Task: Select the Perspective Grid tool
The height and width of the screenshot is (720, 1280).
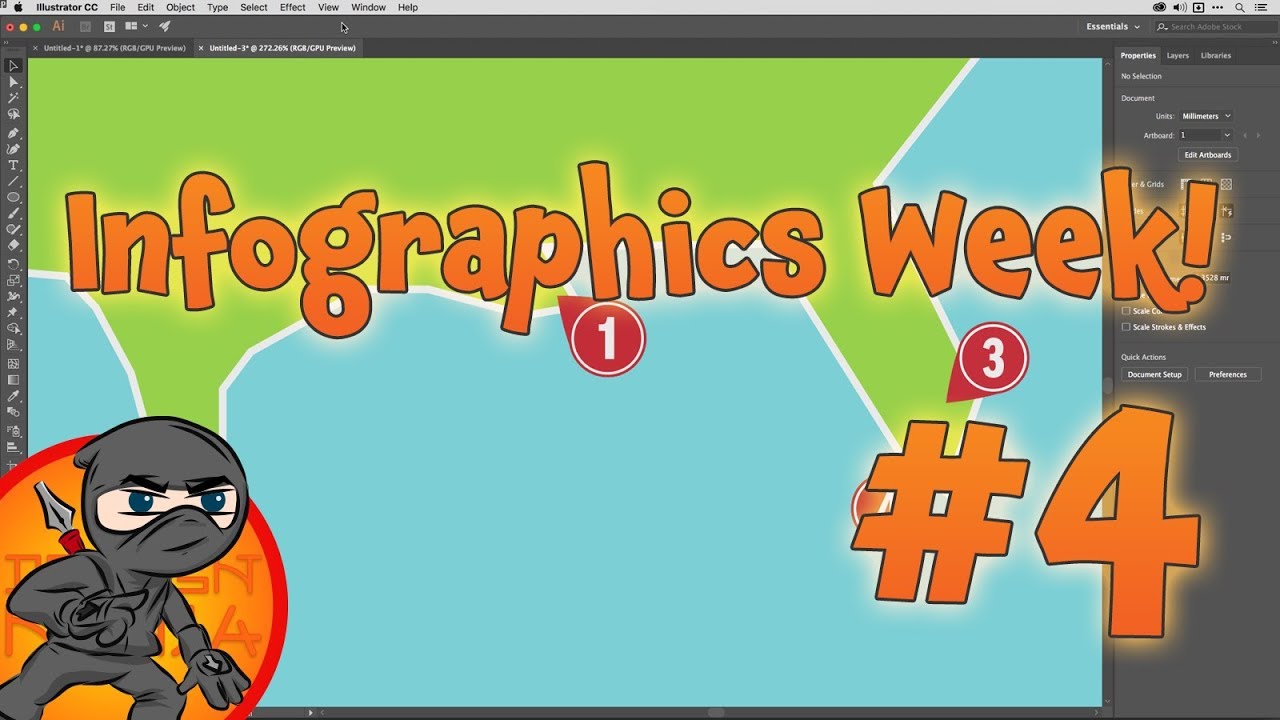Action: click(13, 345)
